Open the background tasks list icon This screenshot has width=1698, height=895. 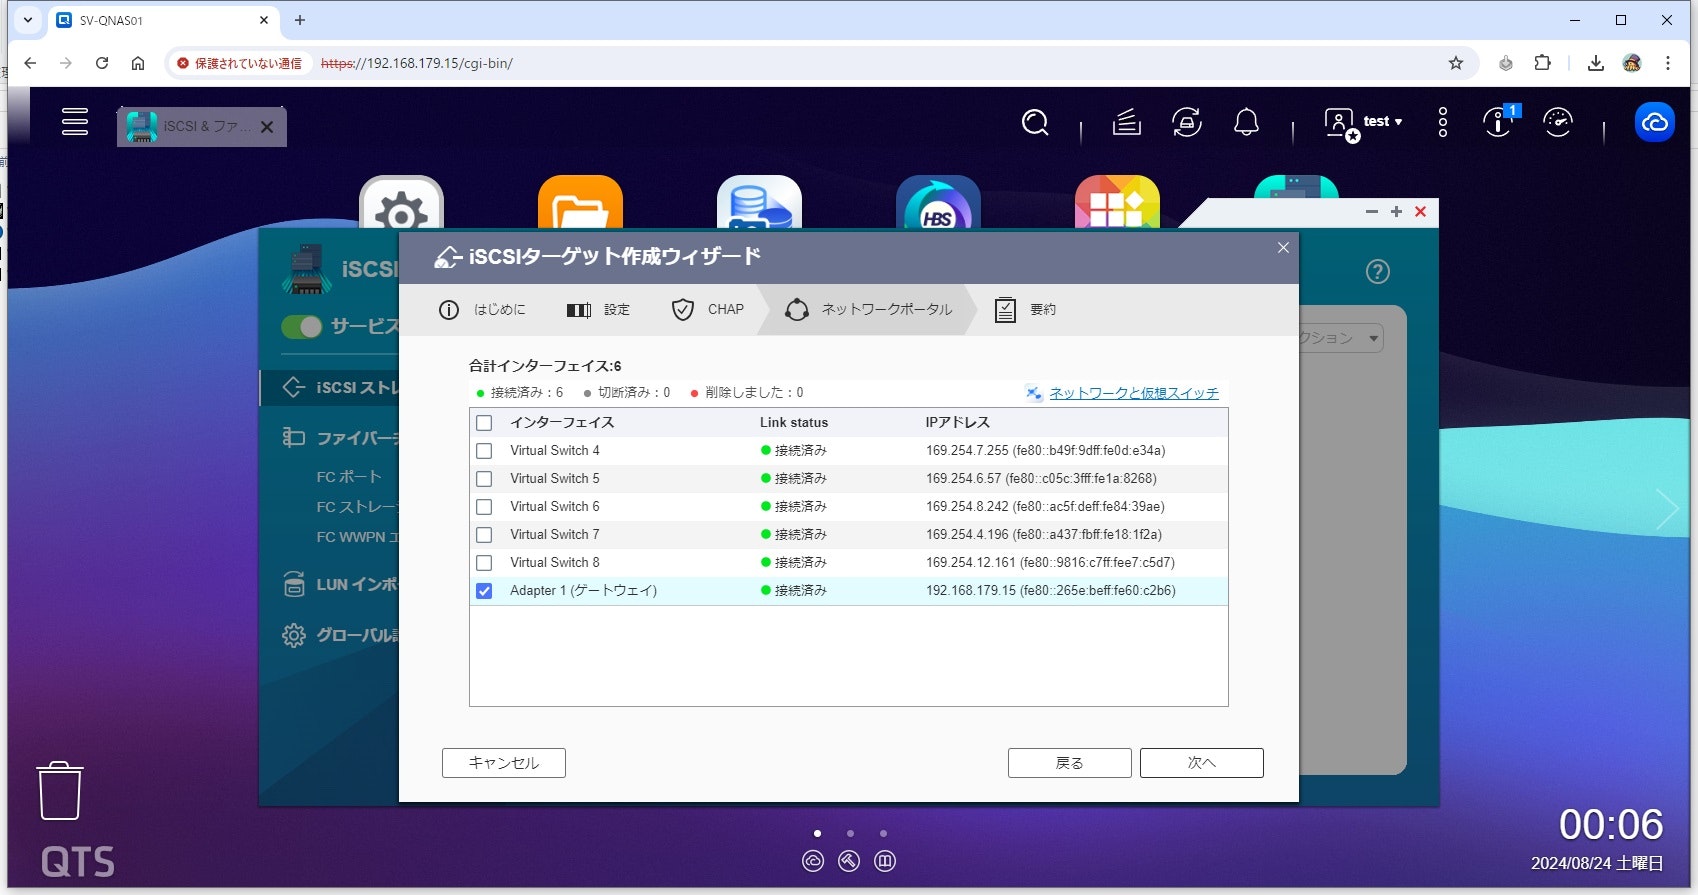coord(1127,123)
